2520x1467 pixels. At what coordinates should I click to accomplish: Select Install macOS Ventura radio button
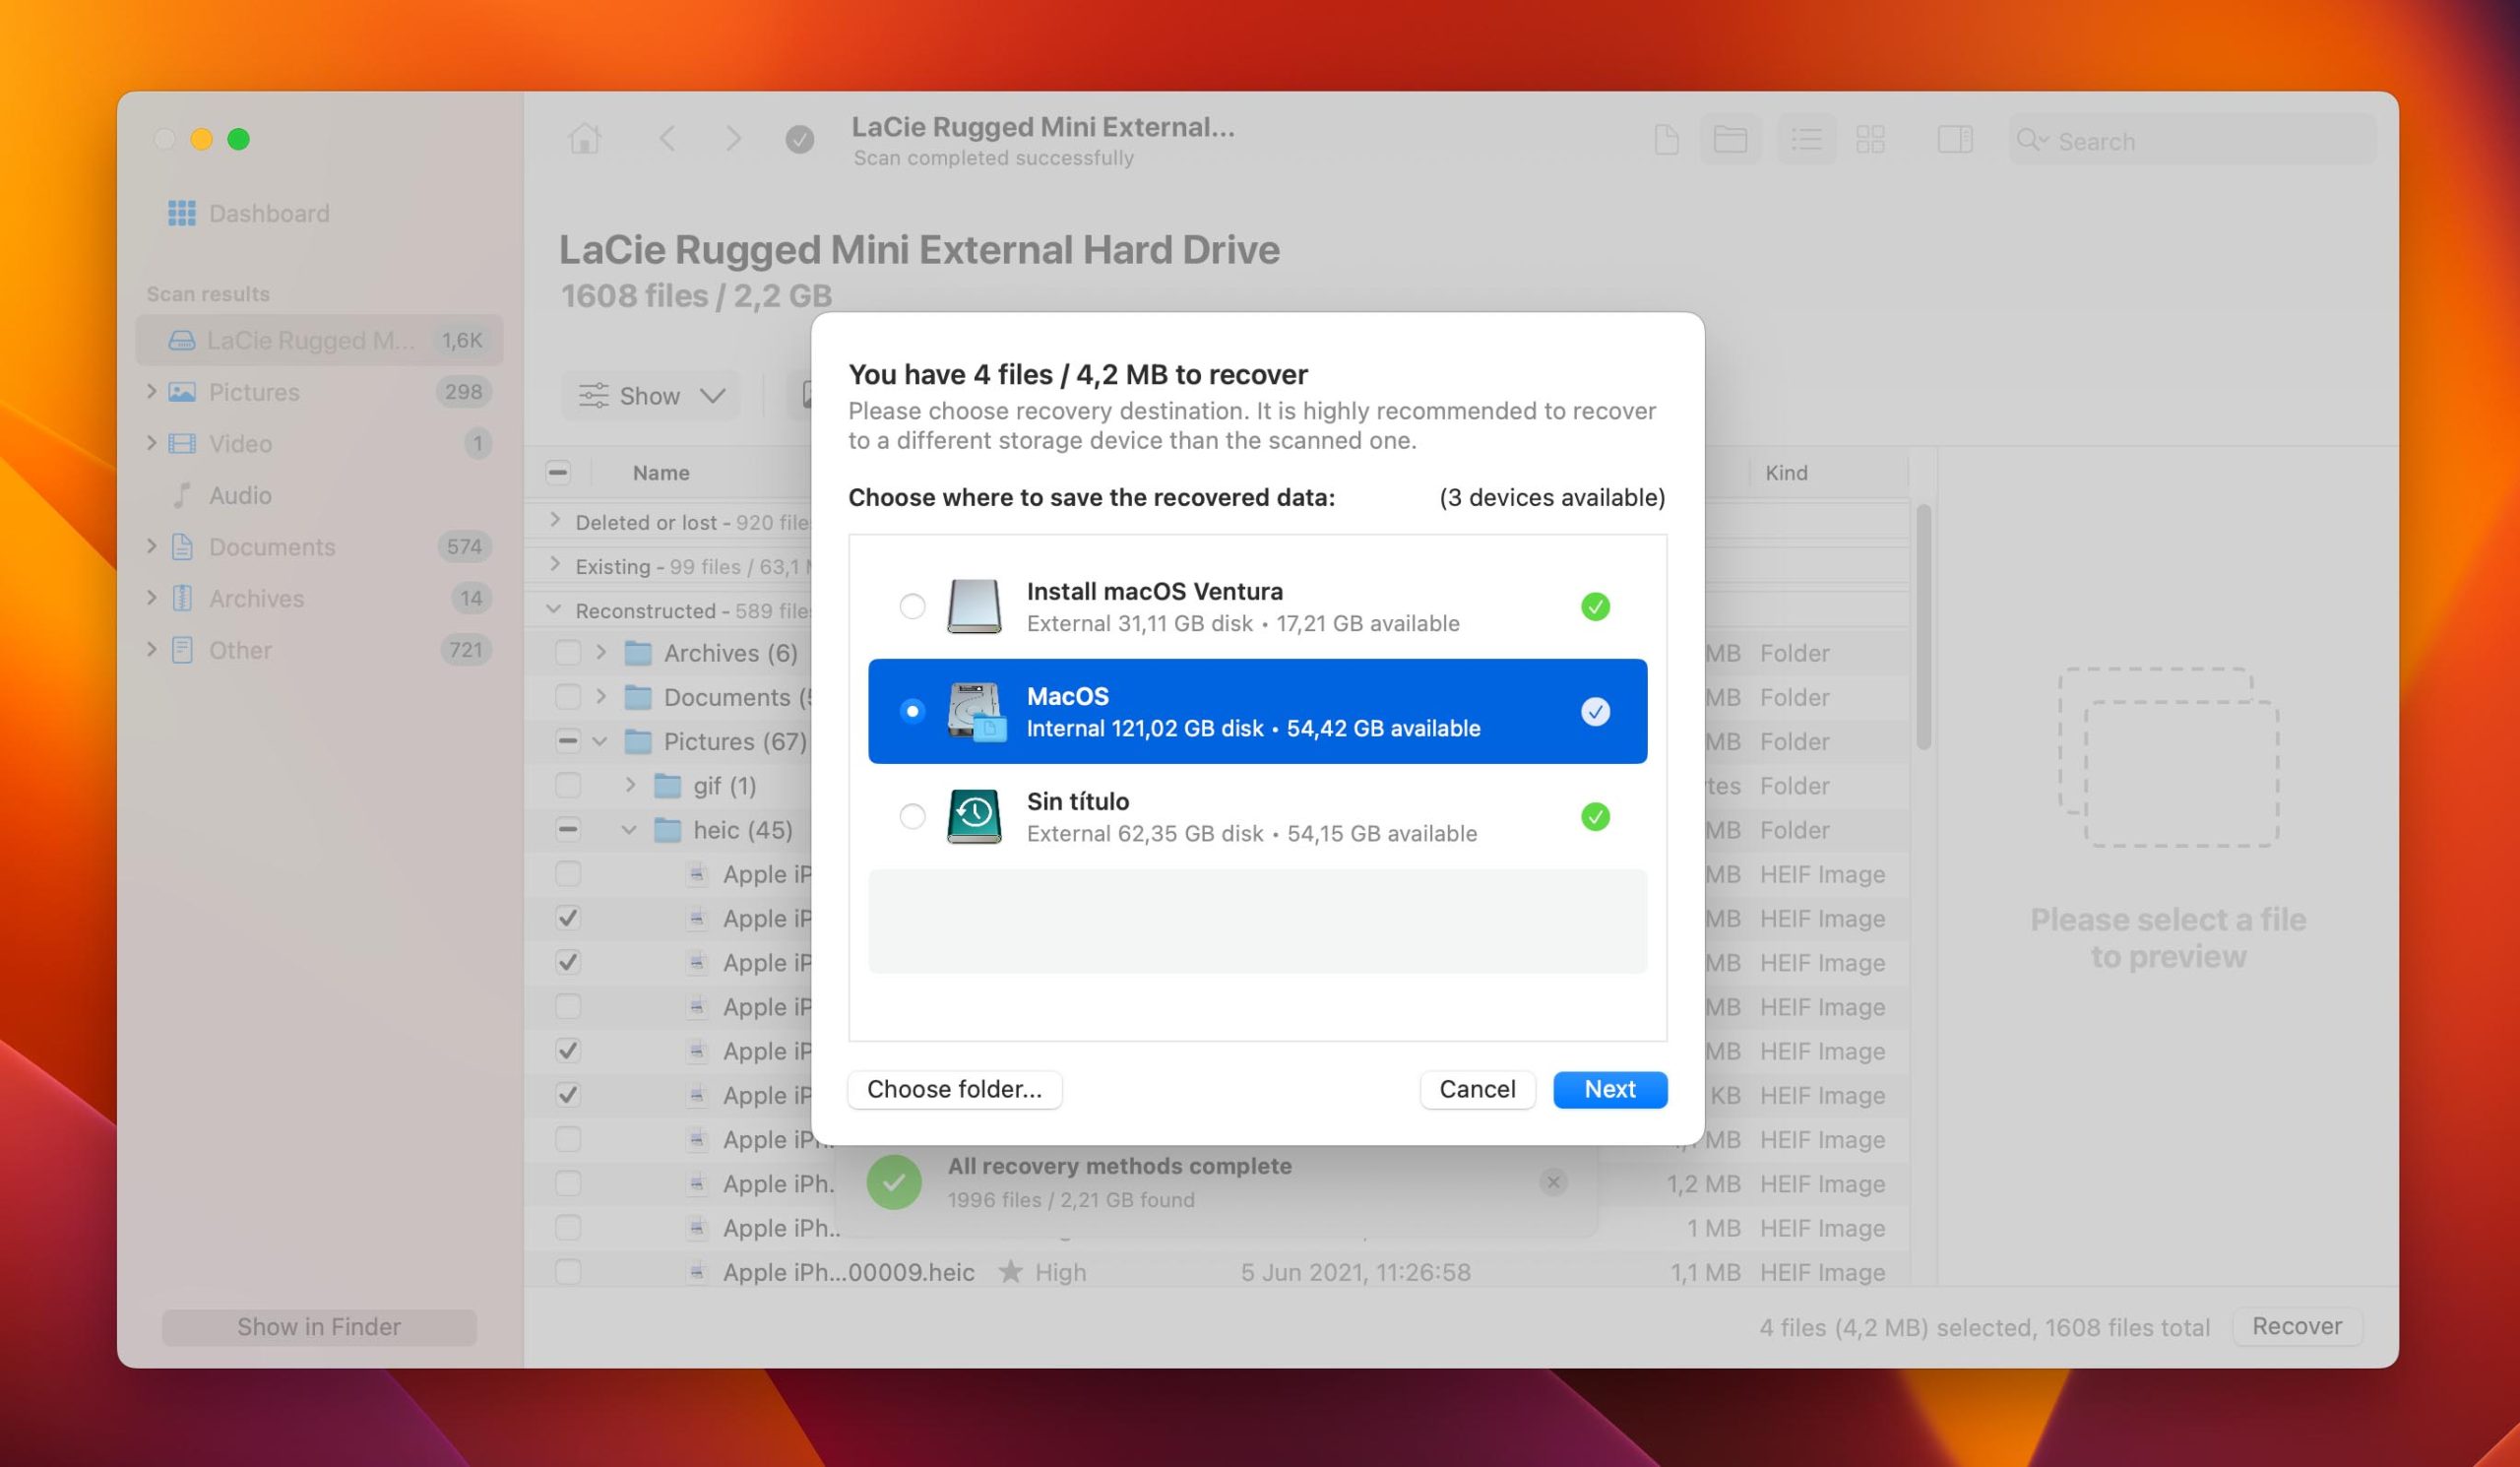(912, 606)
